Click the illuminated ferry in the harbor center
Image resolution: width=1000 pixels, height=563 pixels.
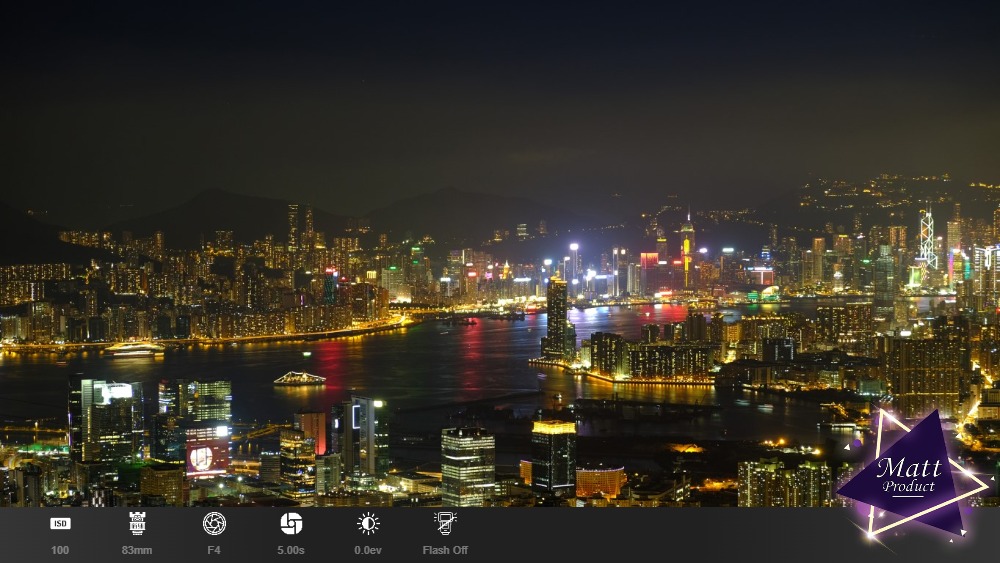coord(299,379)
